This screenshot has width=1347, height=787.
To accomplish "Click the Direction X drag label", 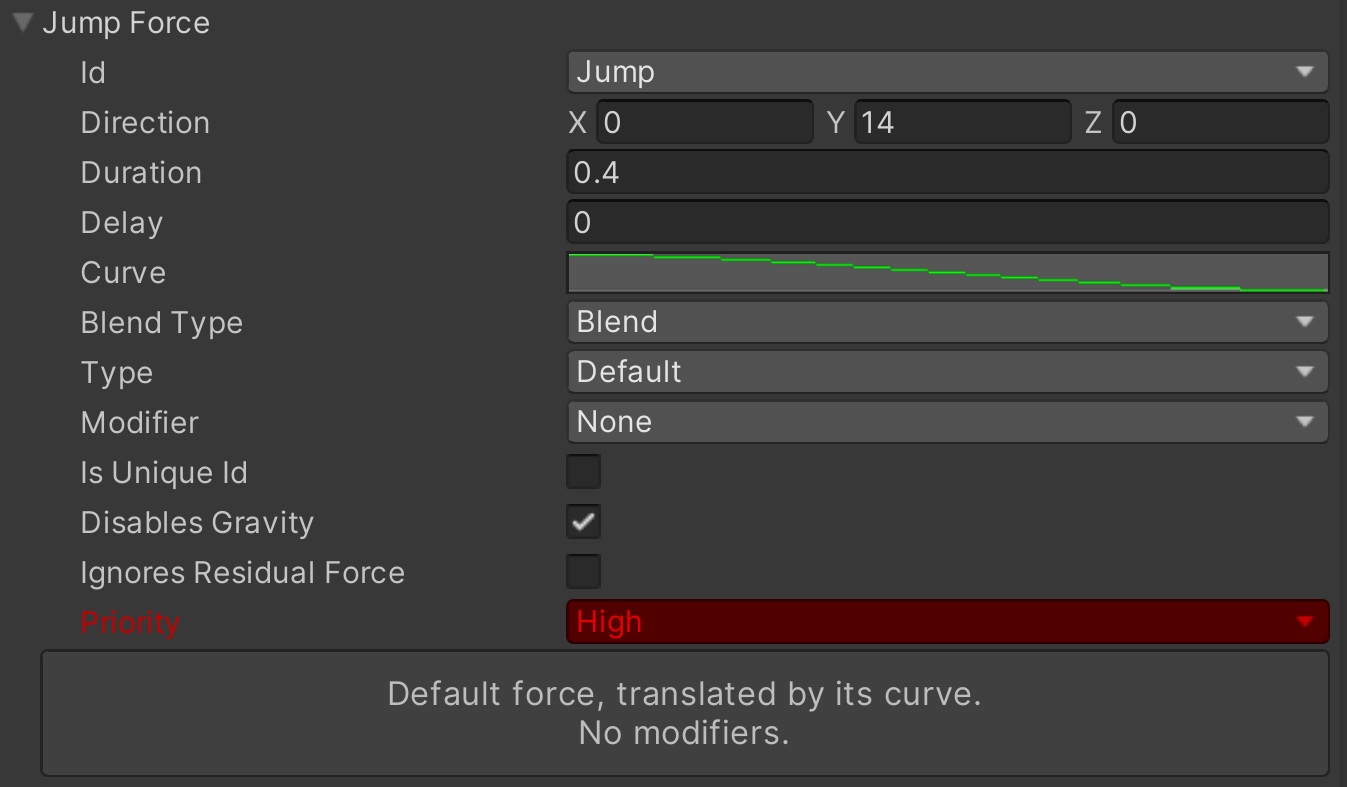I will pos(577,123).
